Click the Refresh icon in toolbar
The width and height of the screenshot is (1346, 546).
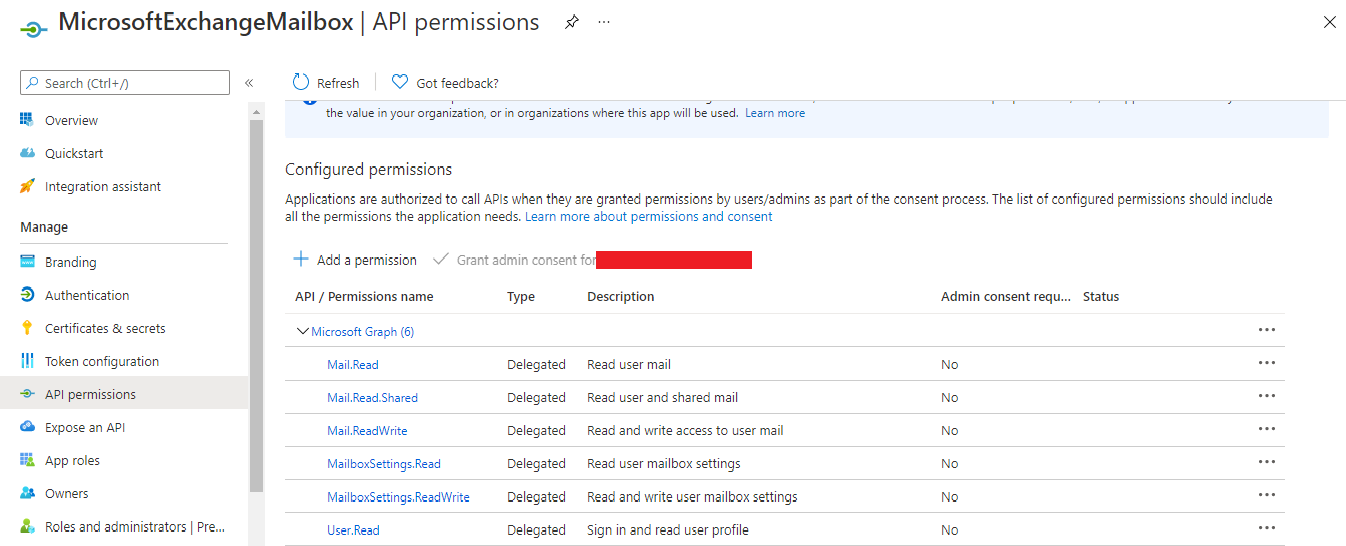301,82
